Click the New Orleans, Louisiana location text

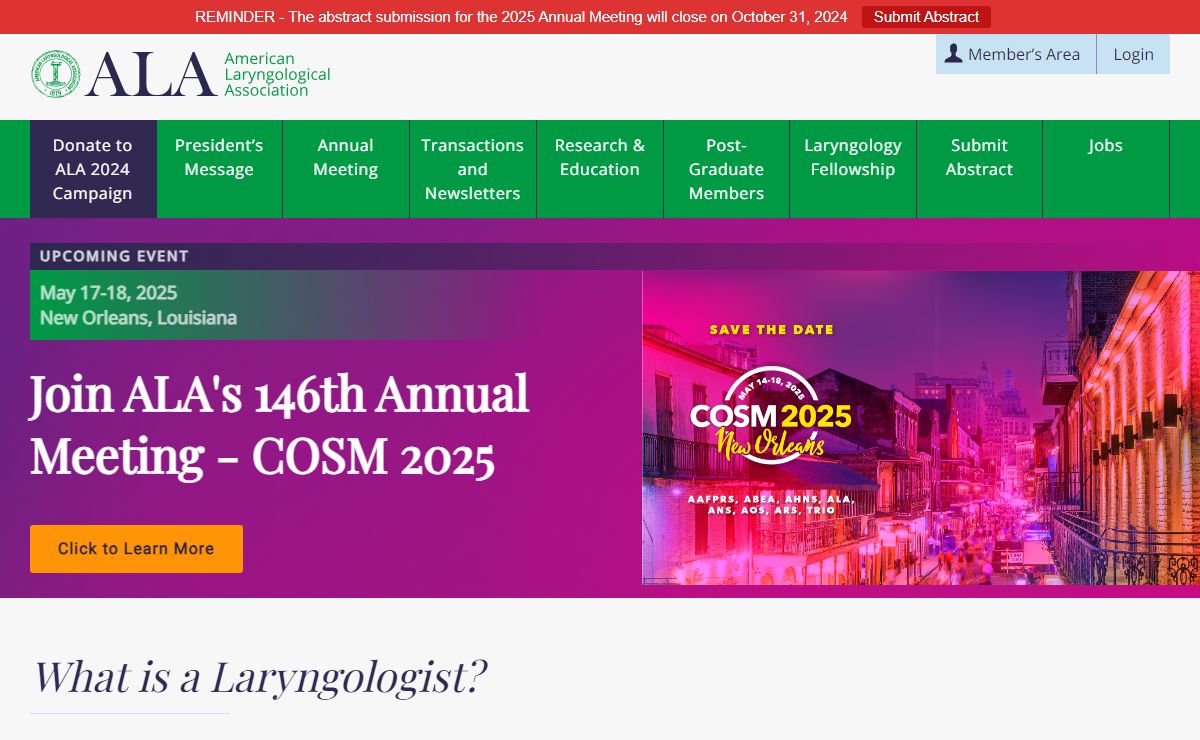[138, 318]
